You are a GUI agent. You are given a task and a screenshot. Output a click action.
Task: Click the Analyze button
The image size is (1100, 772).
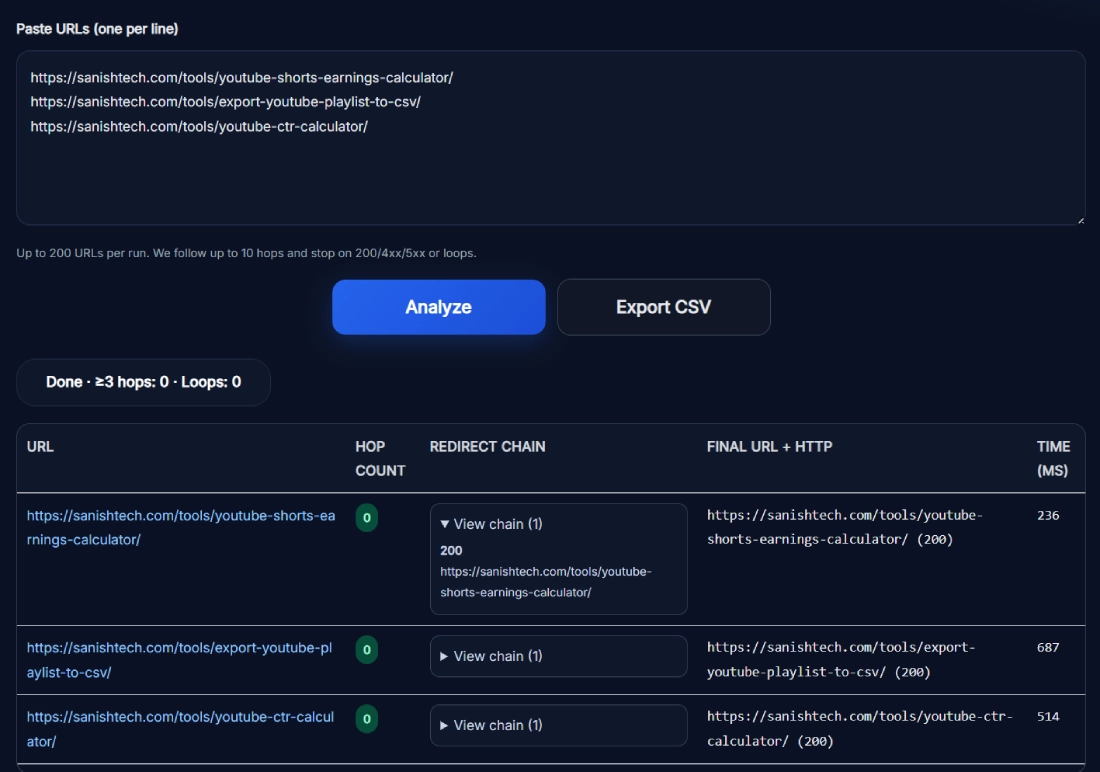point(438,307)
